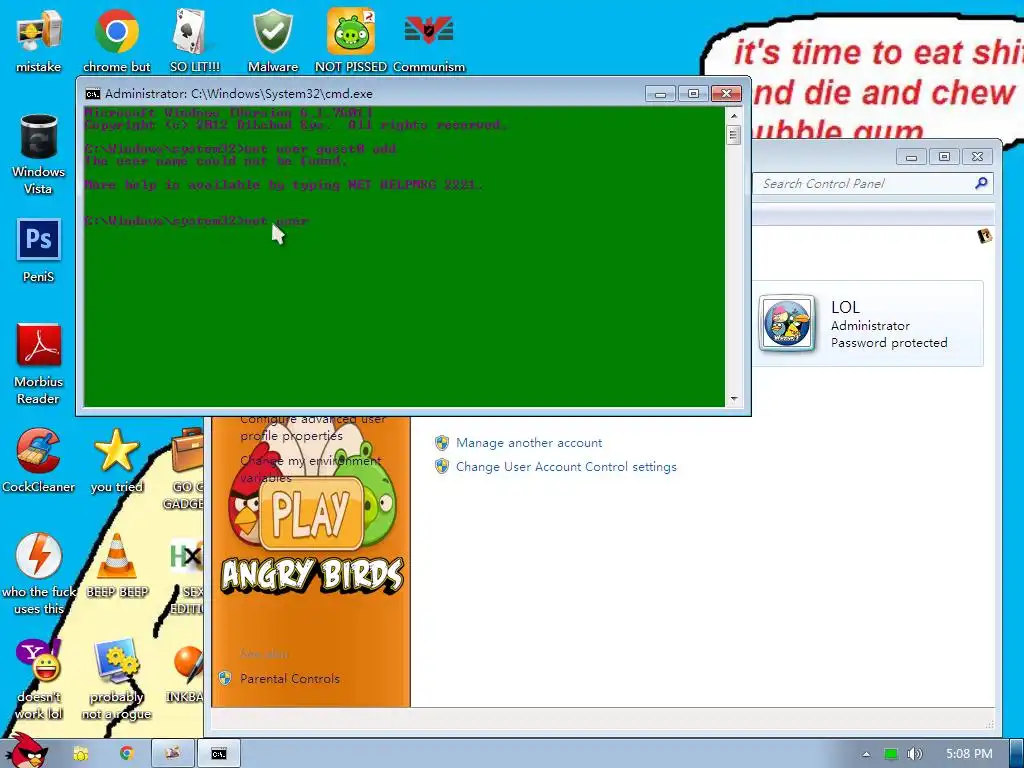
Task: Open the "chrome but" desktop shortcut
Action: (x=116, y=40)
